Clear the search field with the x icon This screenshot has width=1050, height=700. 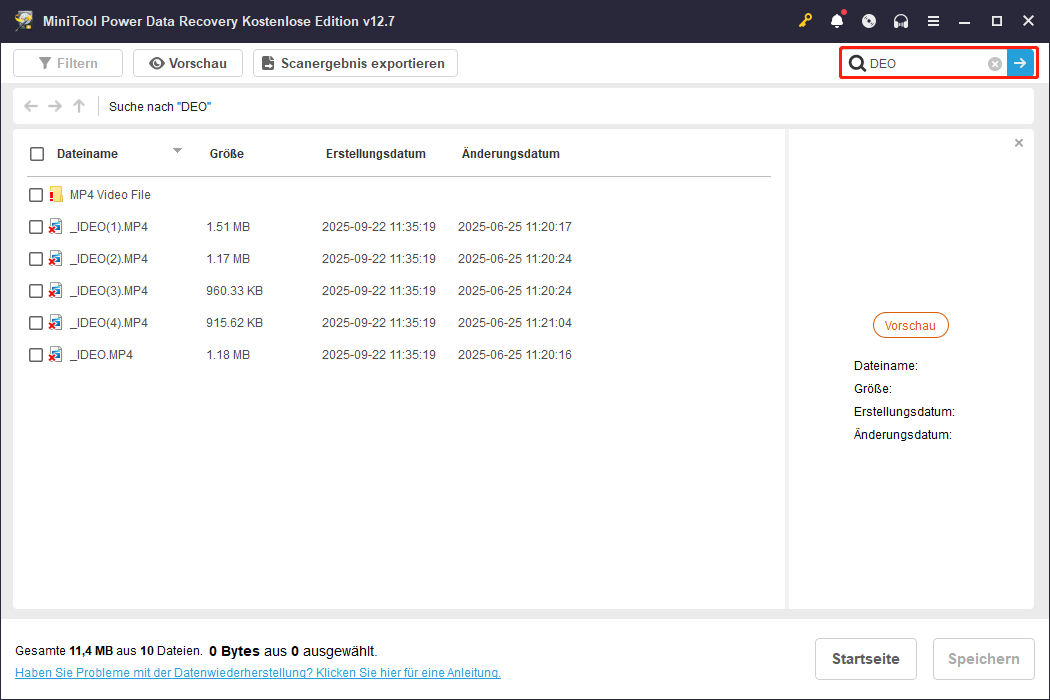[994, 63]
